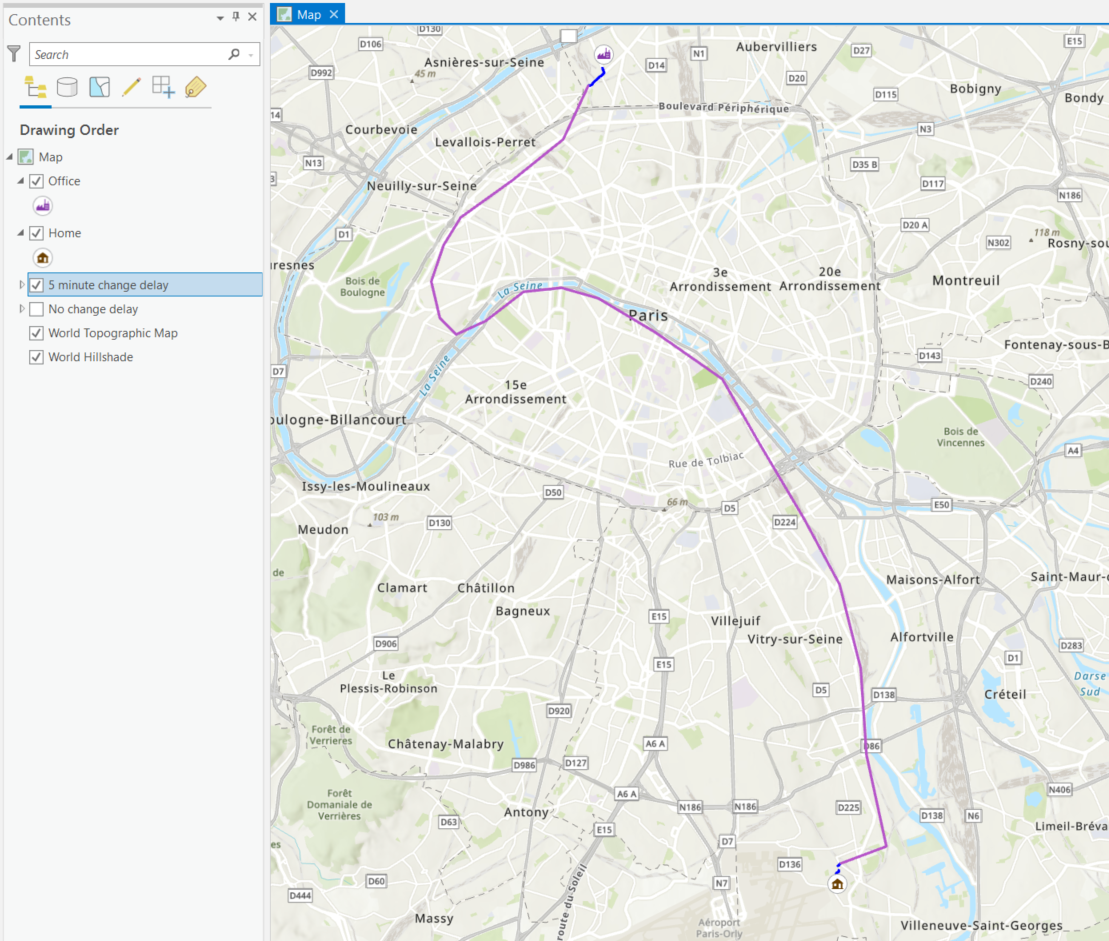The height and width of the screenshot is (941, 1109).
Task: Click the pin icon of Contents pane
Action: tap(236, 16)
